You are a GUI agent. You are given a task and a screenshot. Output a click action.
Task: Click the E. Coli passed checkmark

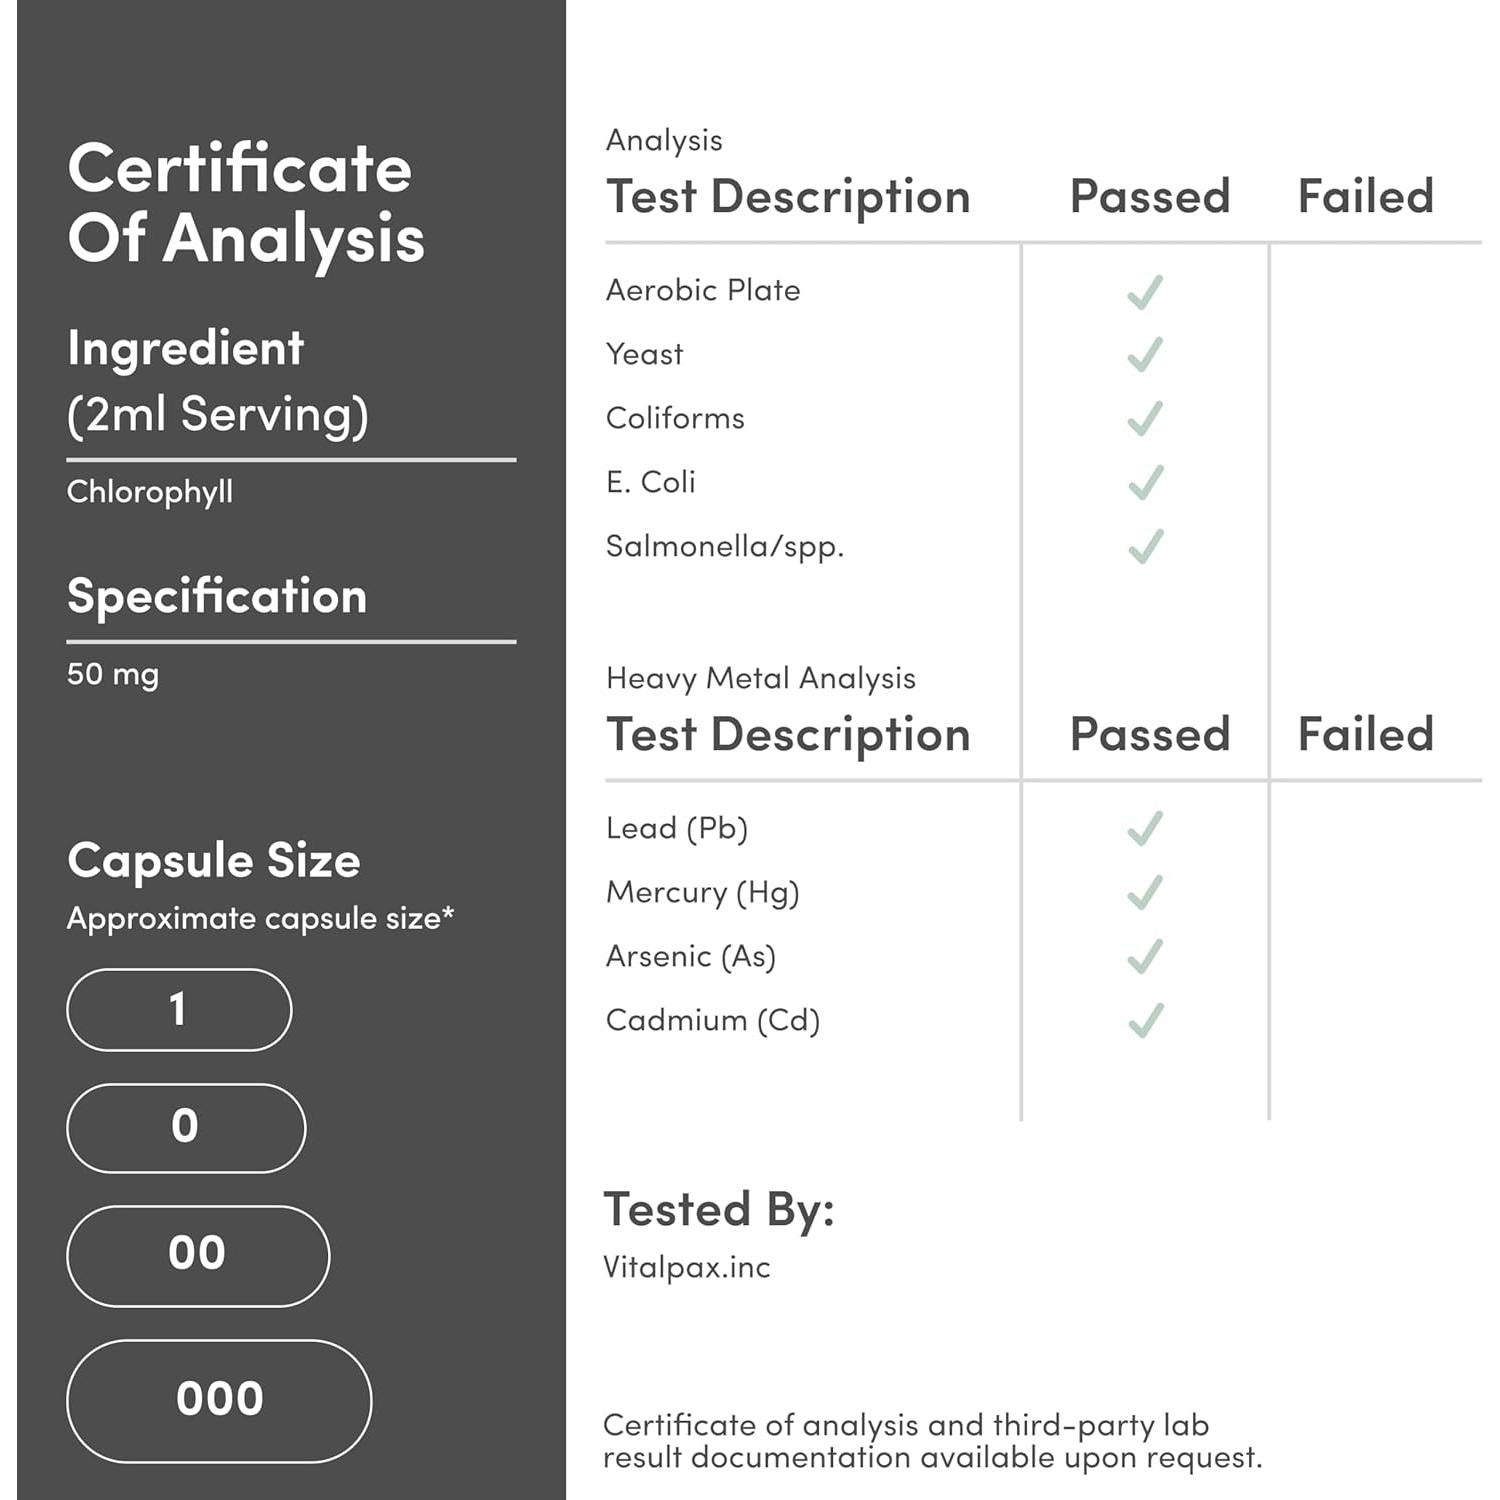pos(1145,483)
